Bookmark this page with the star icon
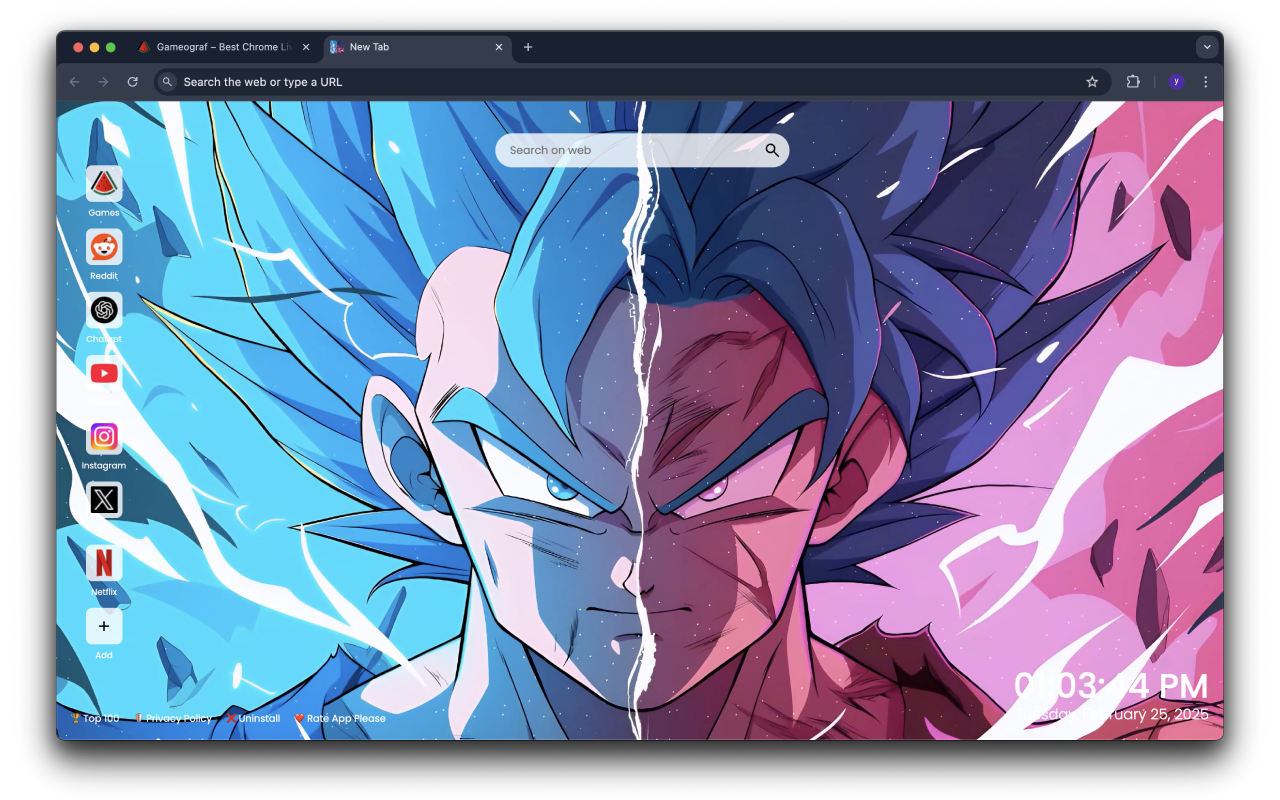The image size is (1280, 800). click(1092, 82)
